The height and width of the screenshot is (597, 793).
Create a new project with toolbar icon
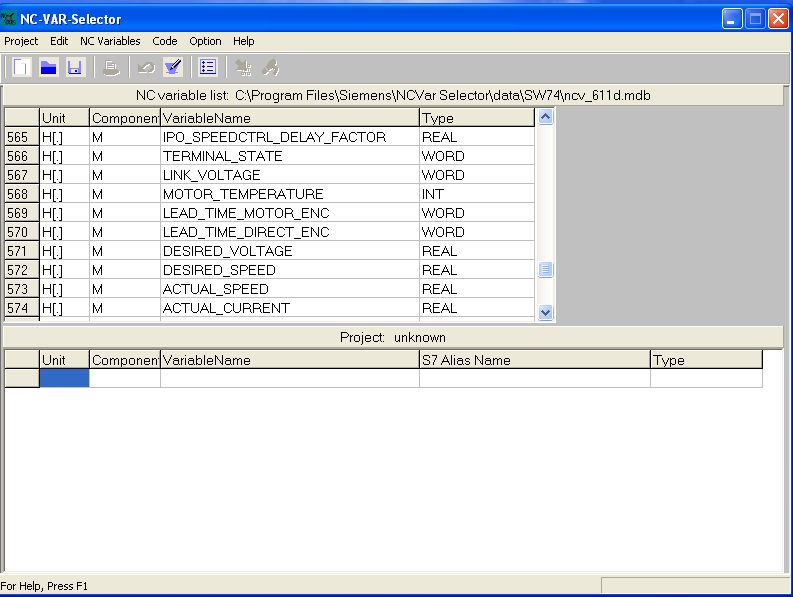point(22,67)
